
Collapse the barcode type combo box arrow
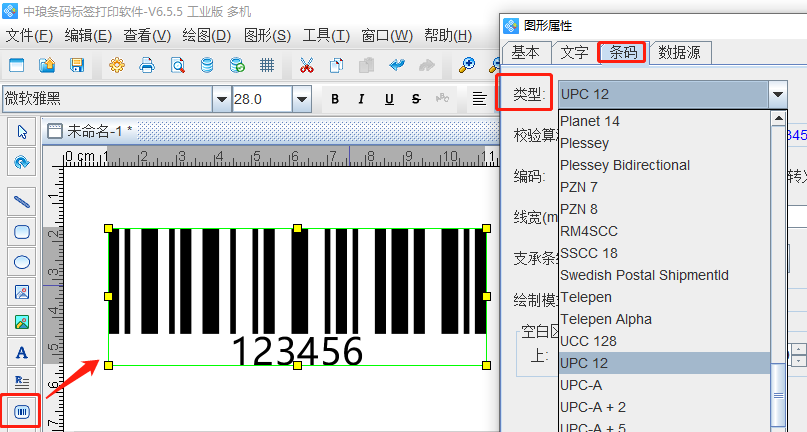(778, 95)
